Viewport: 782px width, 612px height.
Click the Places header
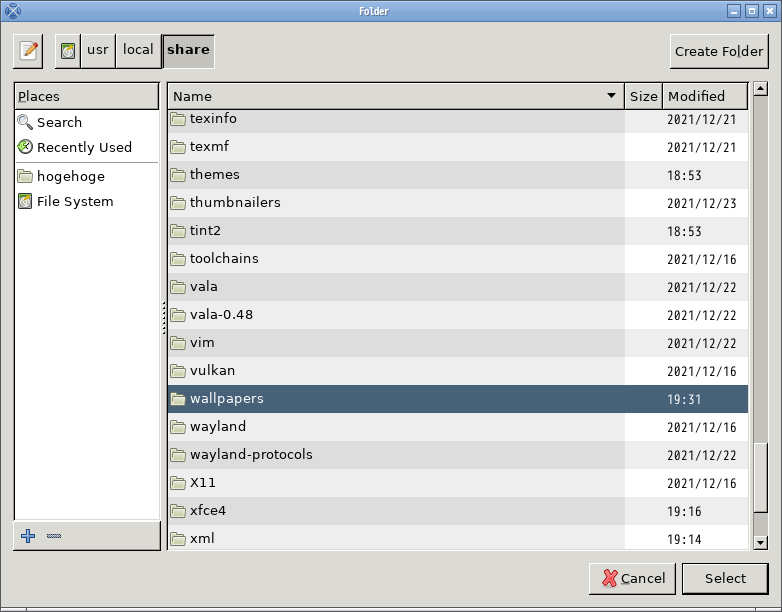pos(87,96)
